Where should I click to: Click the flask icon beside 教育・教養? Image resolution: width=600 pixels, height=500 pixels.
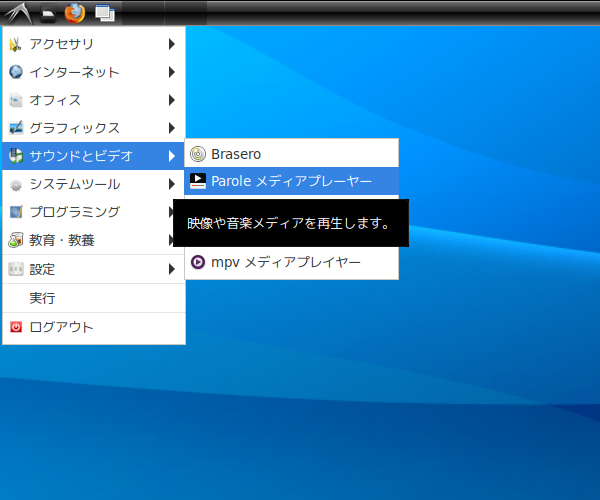(16, 240)
